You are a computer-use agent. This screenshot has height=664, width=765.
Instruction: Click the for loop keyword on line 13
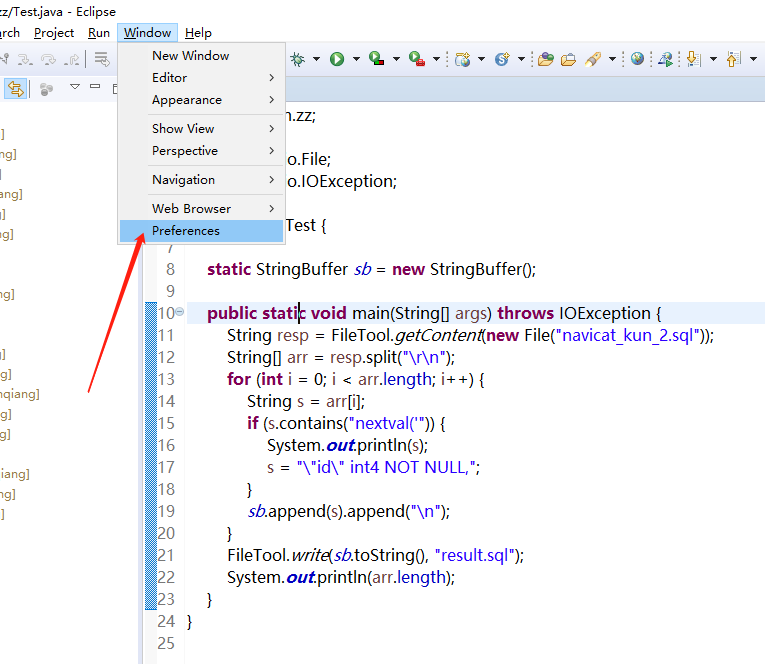pyautogui.click(x=239, y=380)
